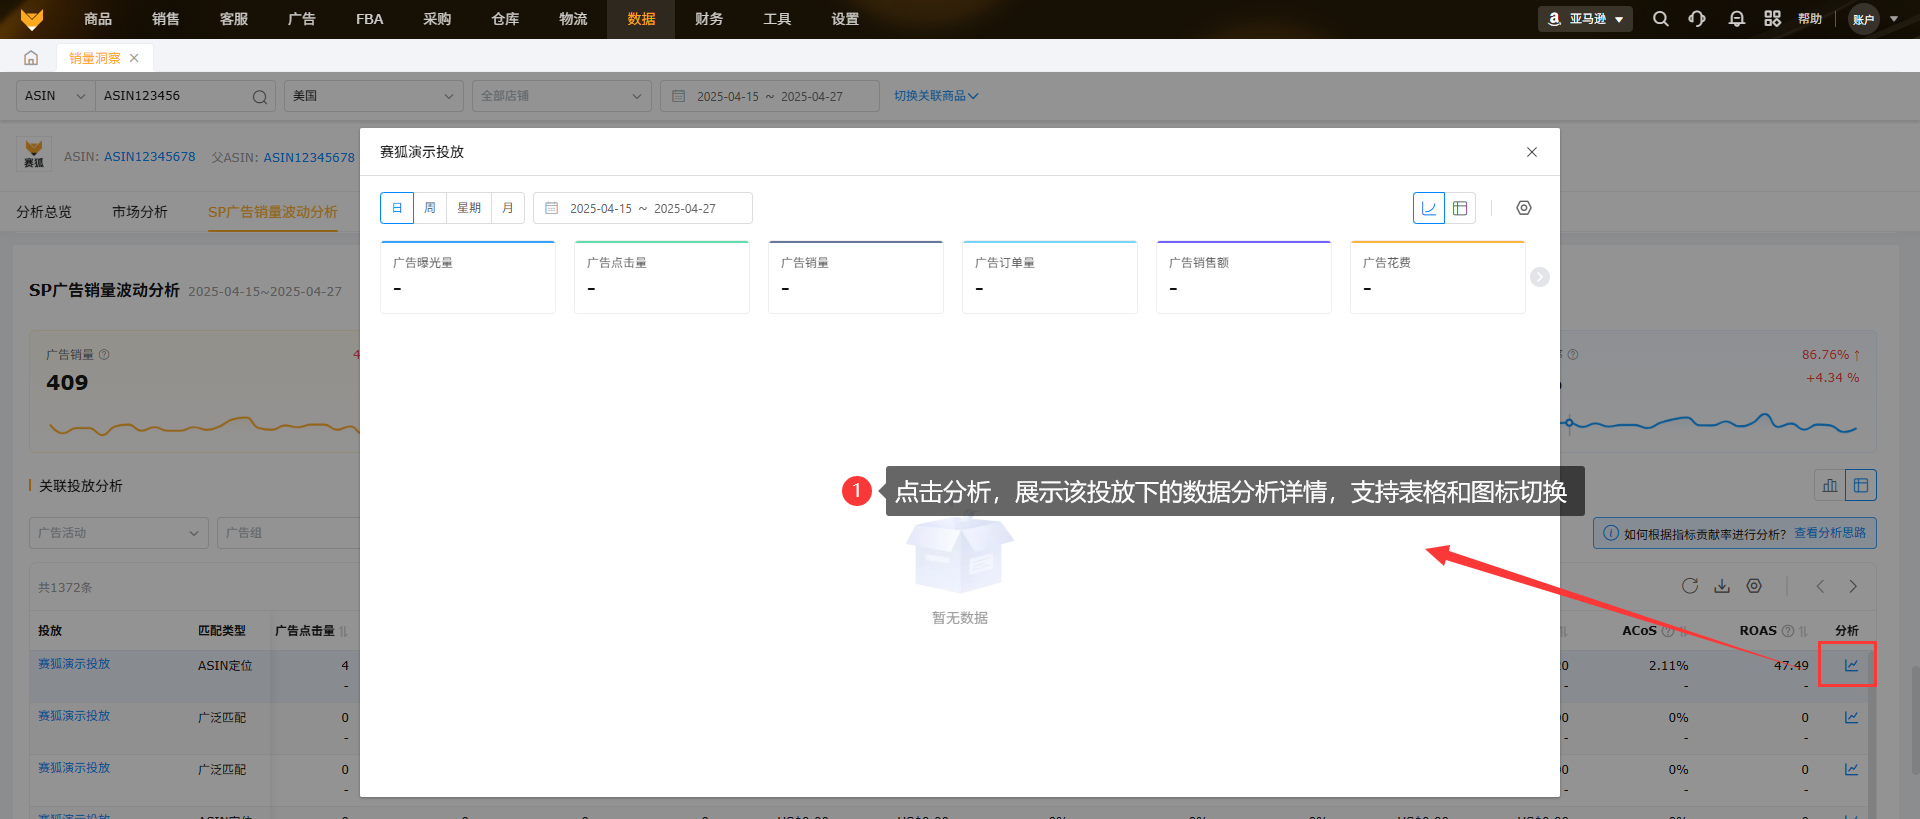Viewport: 1920px width, 819px height.
Task: Click the 广告花费 metric card
Action: [1437, 277]
